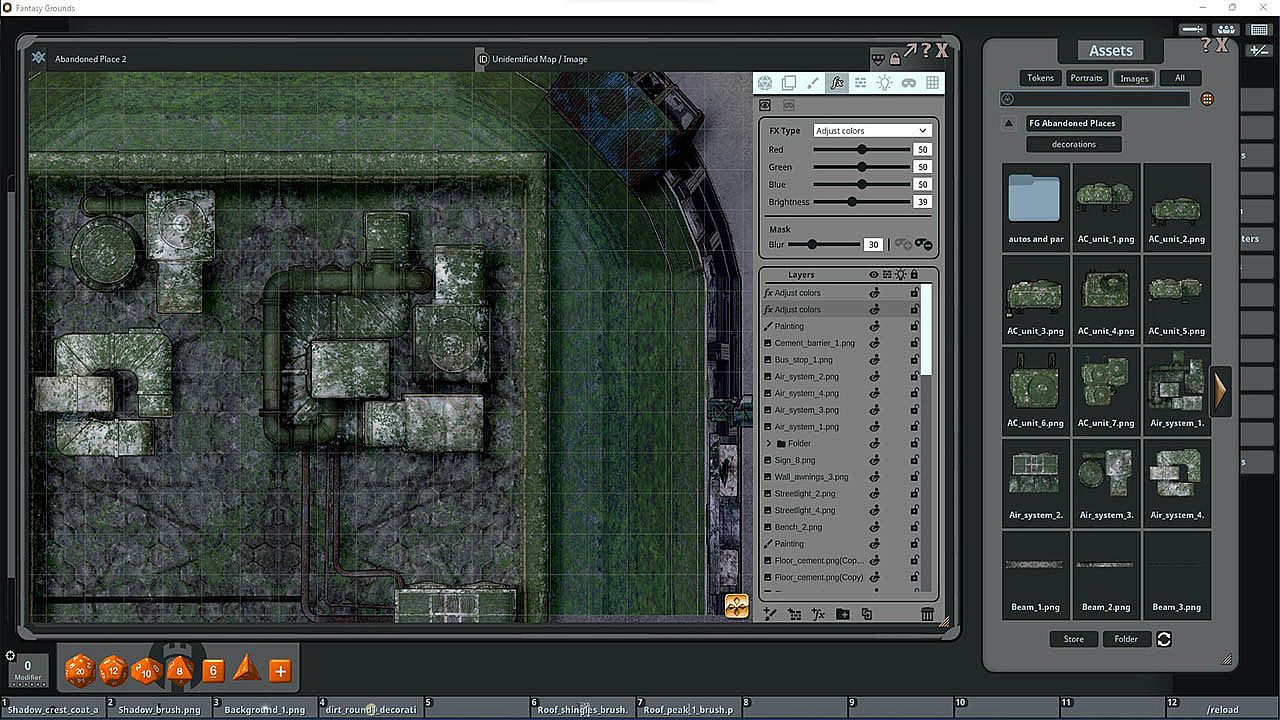Open the lighting bulb tool

pyautogui.click(x=884, y=83)
